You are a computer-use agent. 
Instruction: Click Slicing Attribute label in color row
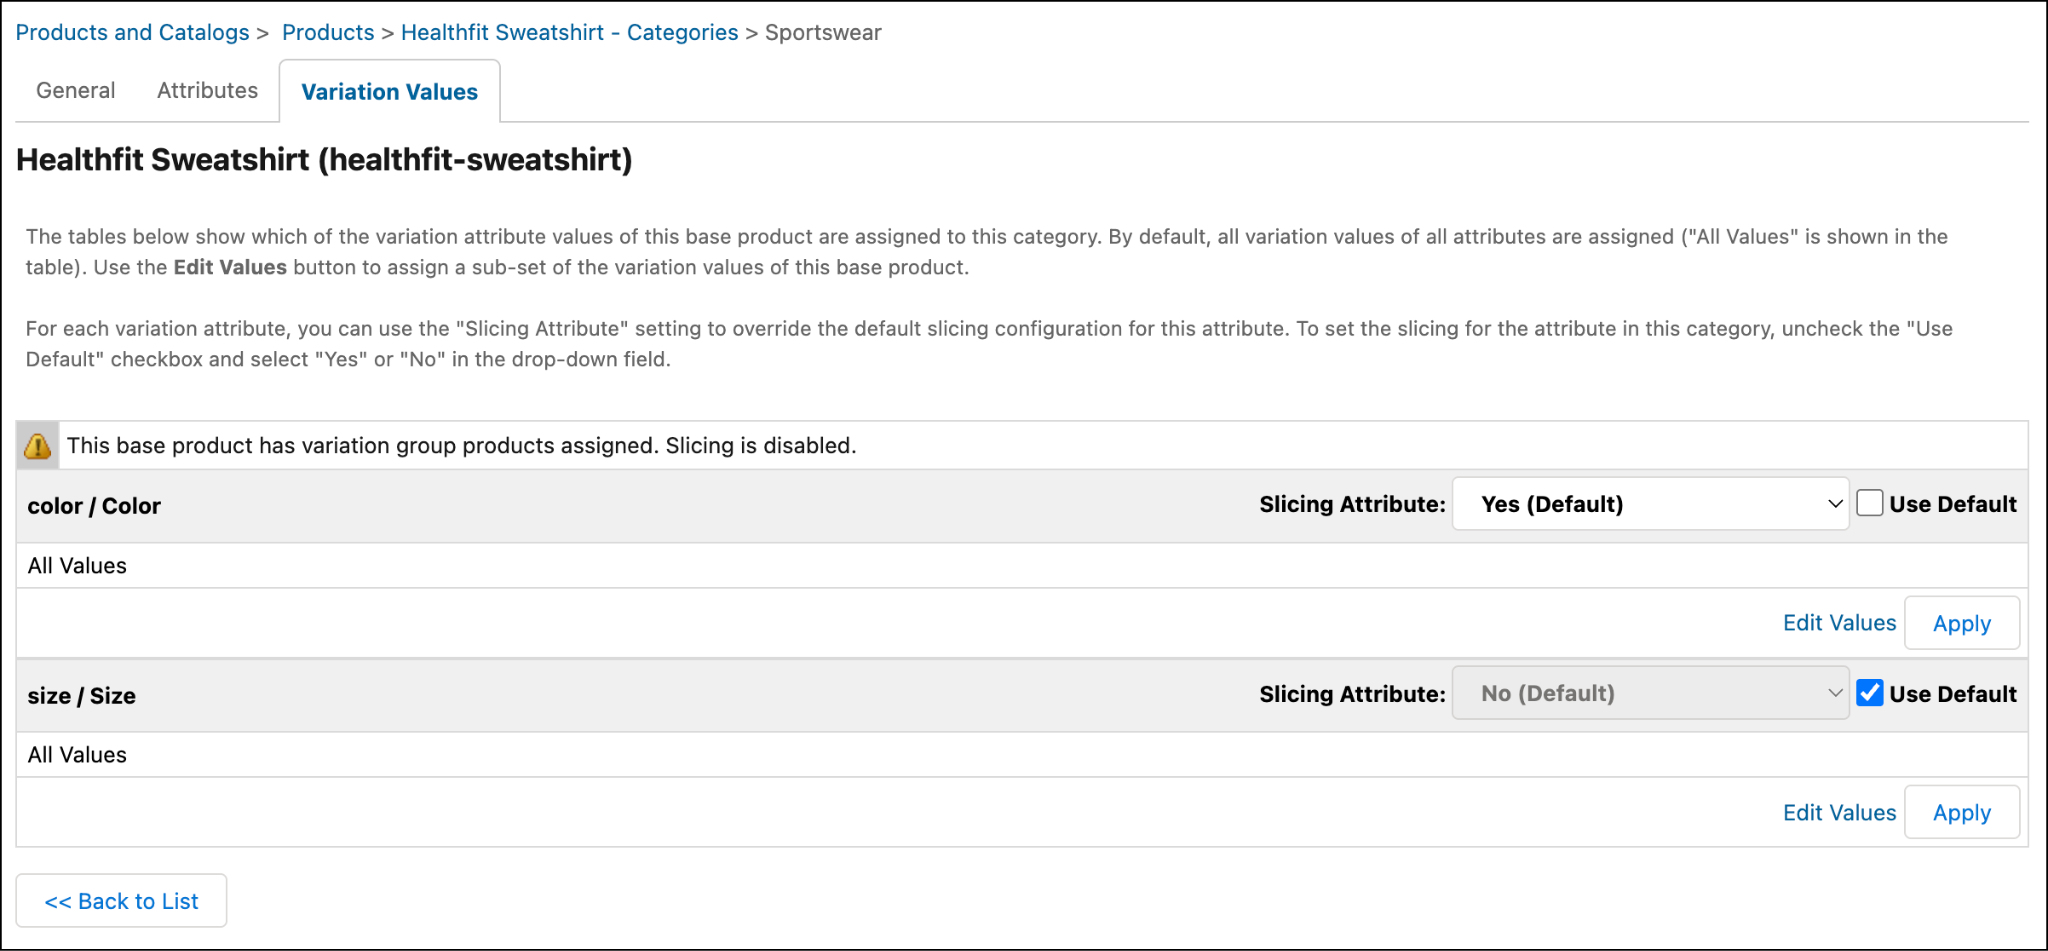pos(1352,504)
